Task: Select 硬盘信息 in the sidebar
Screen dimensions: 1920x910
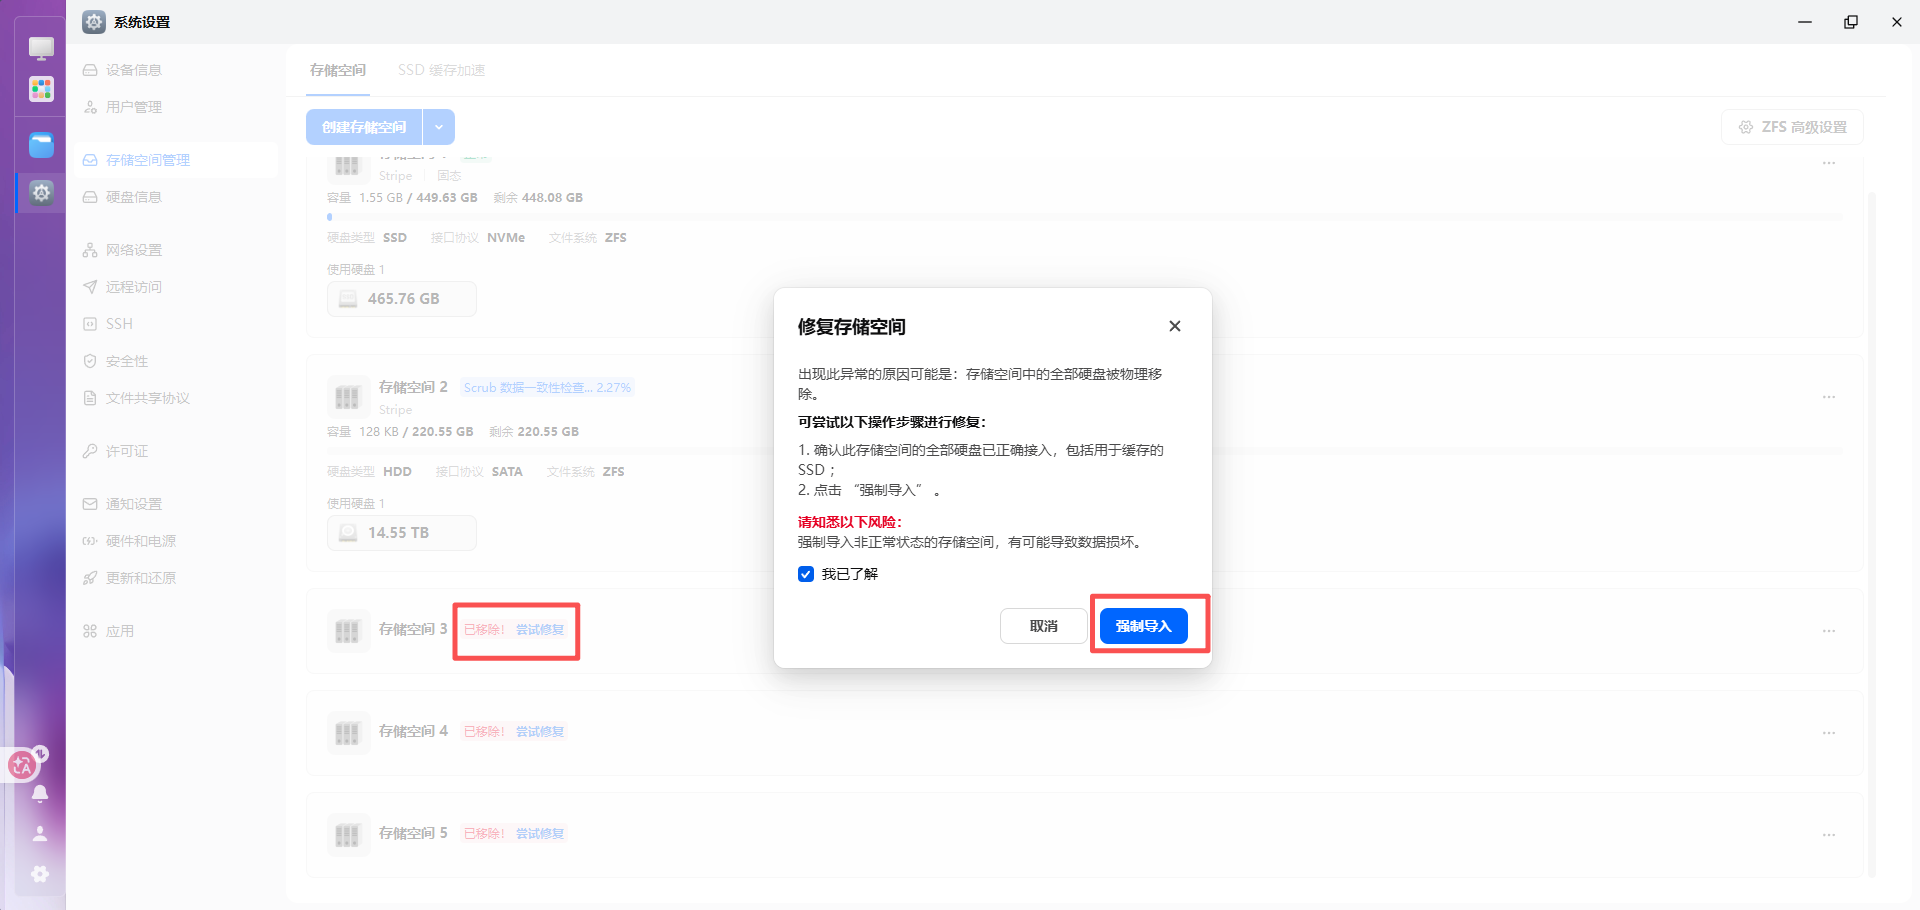Action: [134, 197]
